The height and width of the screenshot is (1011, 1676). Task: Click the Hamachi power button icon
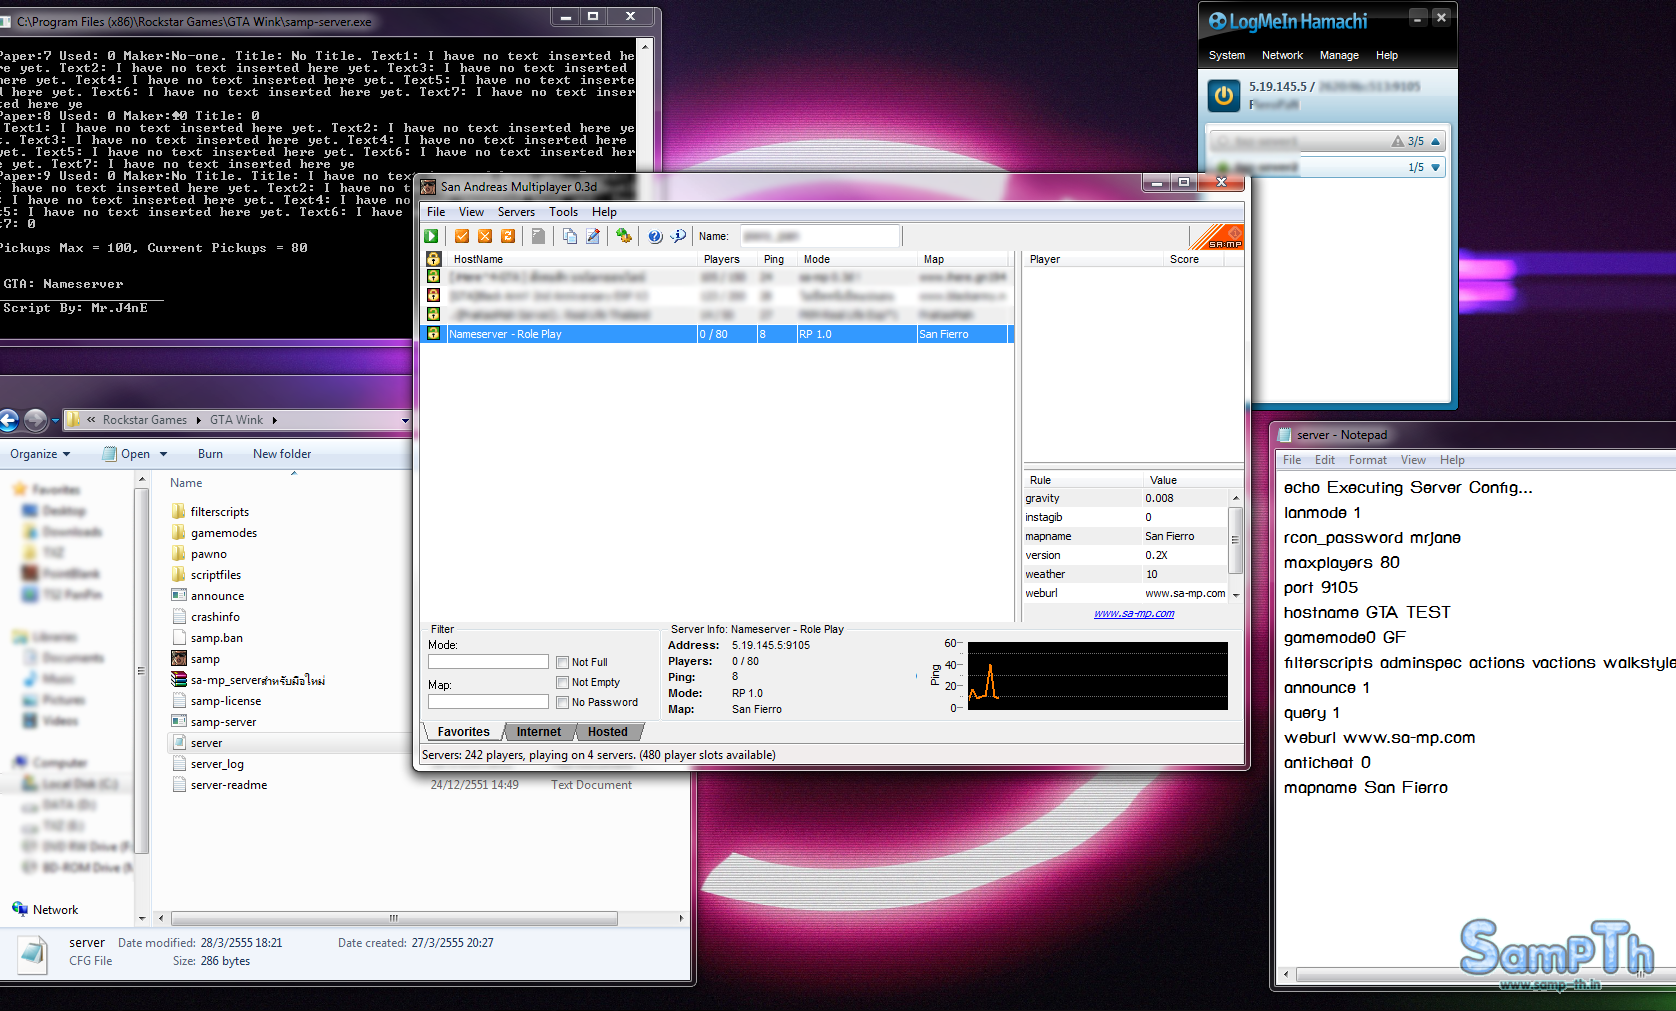pos(1224,96)
